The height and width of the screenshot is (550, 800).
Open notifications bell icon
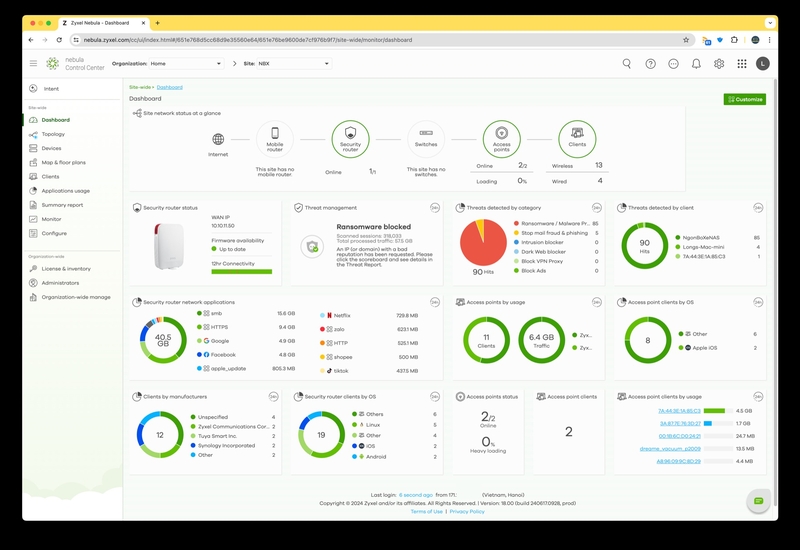click(x=696, y=64)
